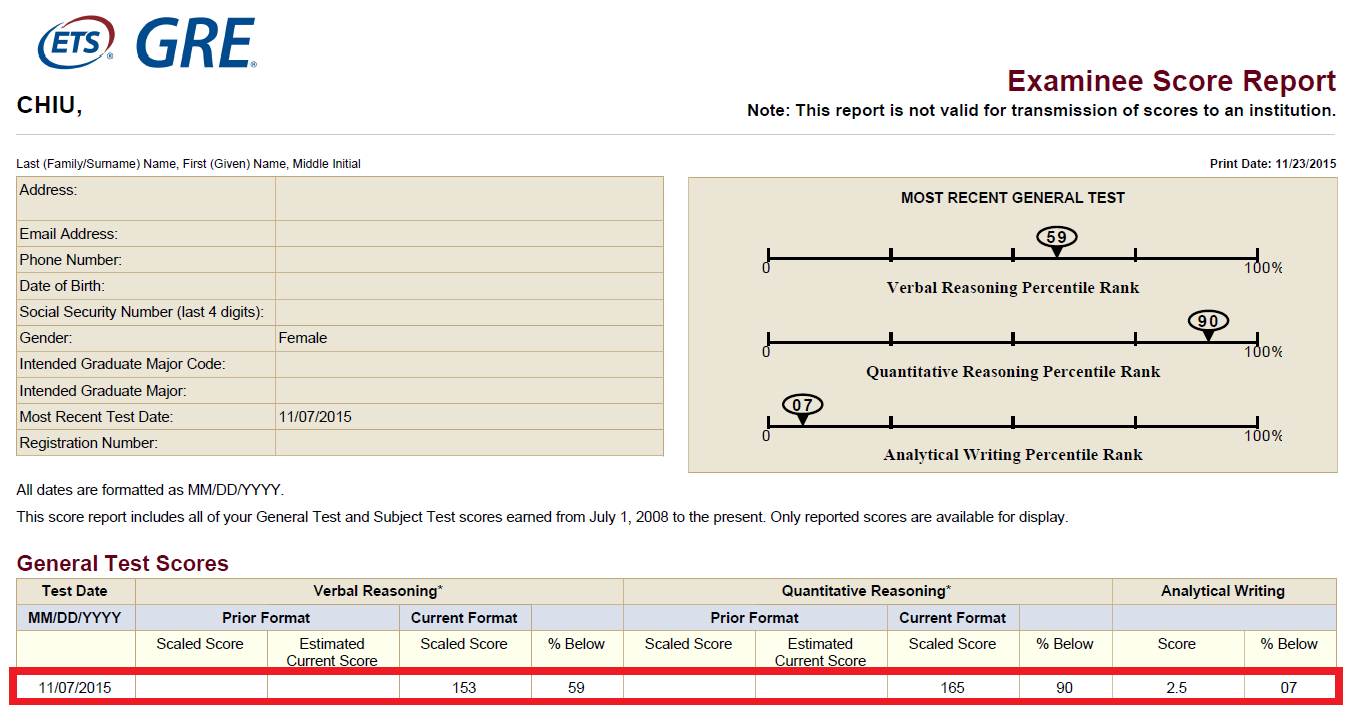Click the MOST RECENT GENERAL TEST heading
1358x705 pixels.
coord(1013,198)
